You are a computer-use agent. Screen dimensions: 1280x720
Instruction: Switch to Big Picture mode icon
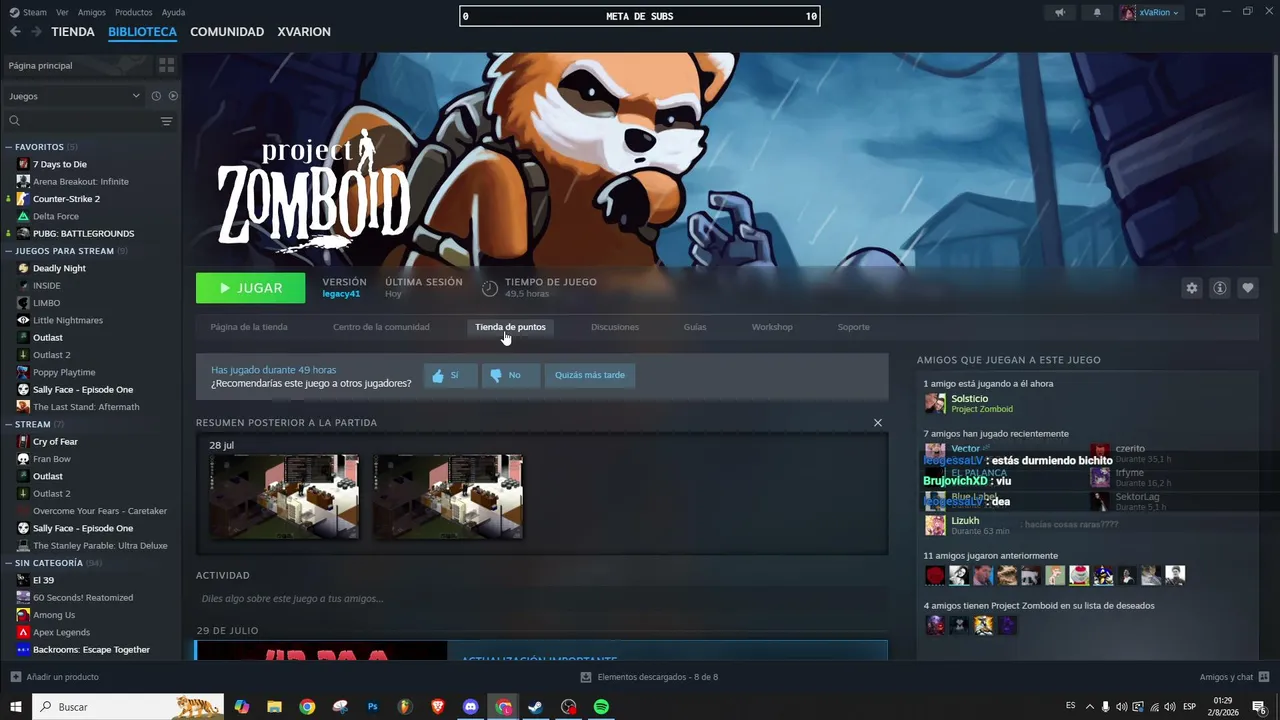[x=1200, y=13]
